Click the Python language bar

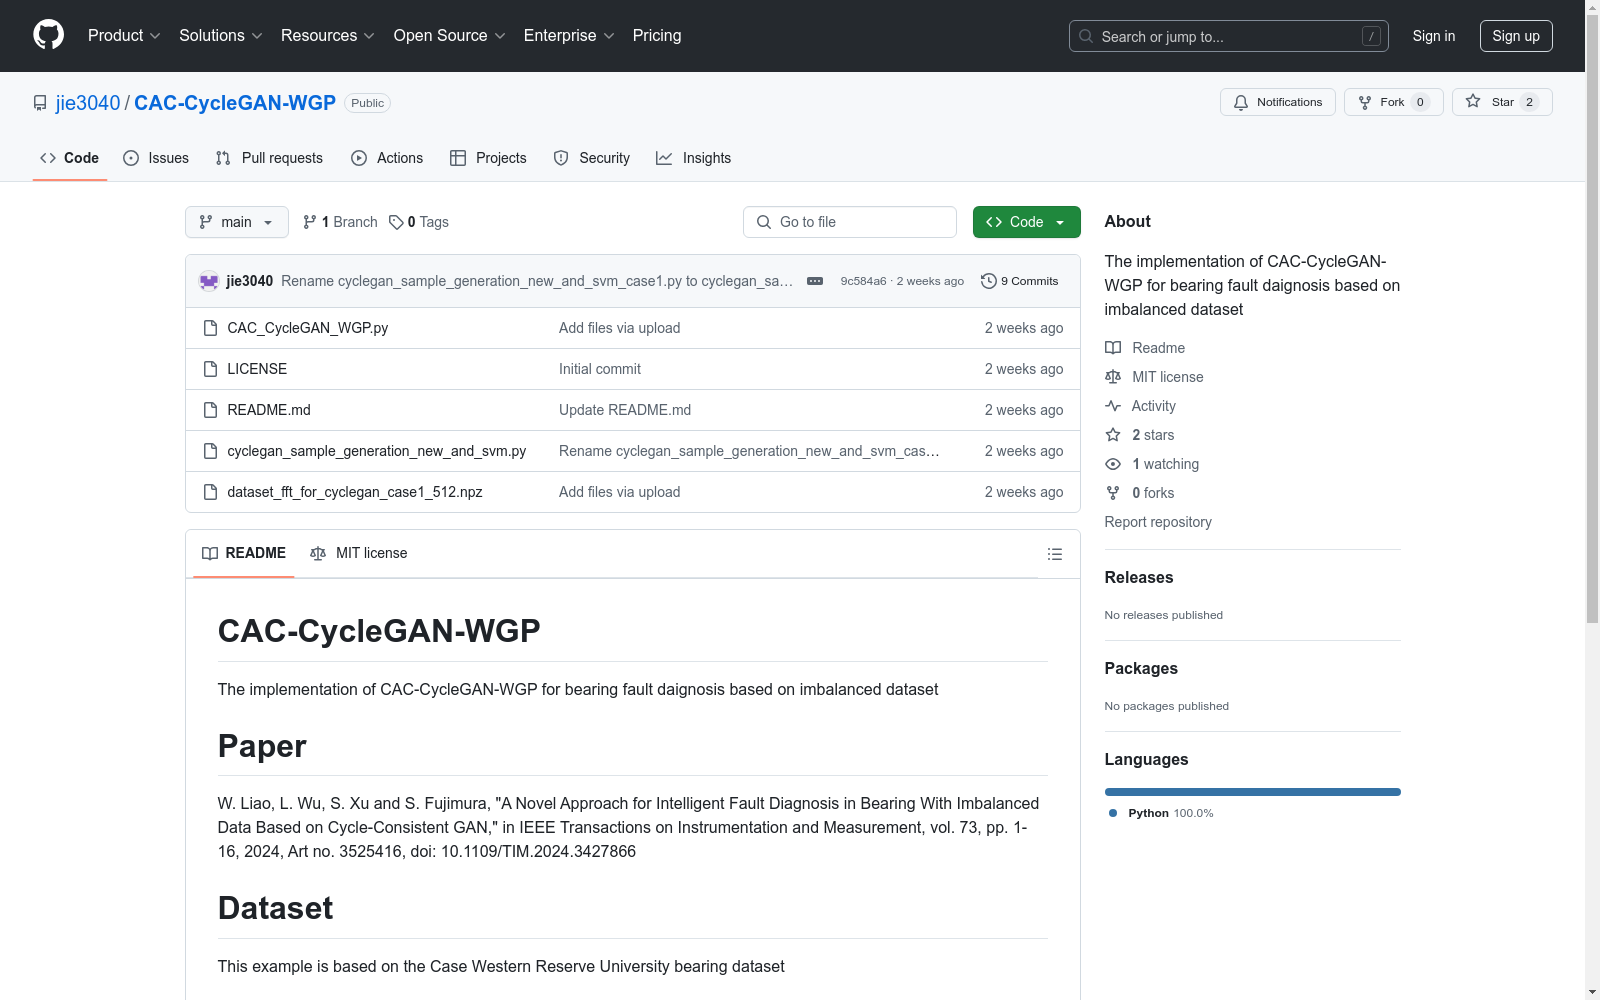[x=1252, y=792]
